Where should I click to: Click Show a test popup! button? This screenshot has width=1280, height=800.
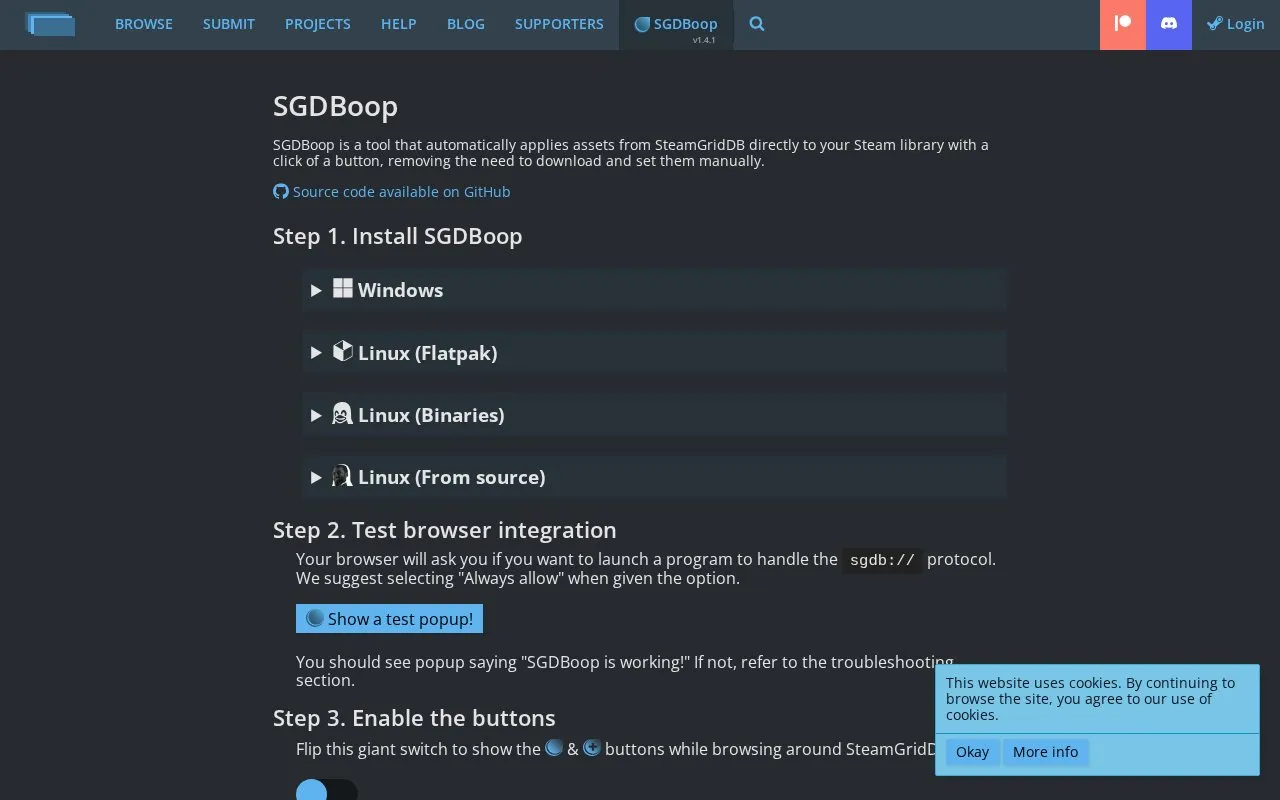pyautogui.click(x=389, y=618)
